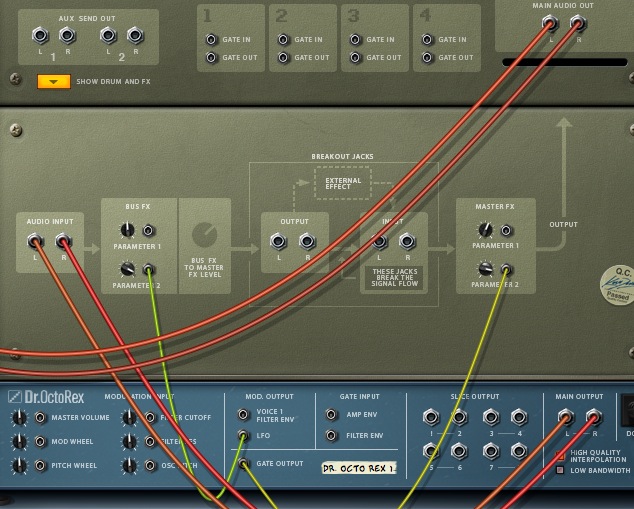Select channel 4 Gate Out jack
The width and height of the screenshot is (634, 509).
click(427, 57)
